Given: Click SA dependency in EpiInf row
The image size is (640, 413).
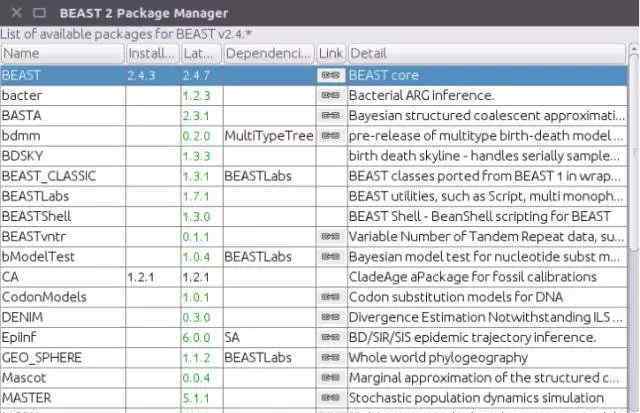Looking at the screenshot, I should (x=232, y=337).
